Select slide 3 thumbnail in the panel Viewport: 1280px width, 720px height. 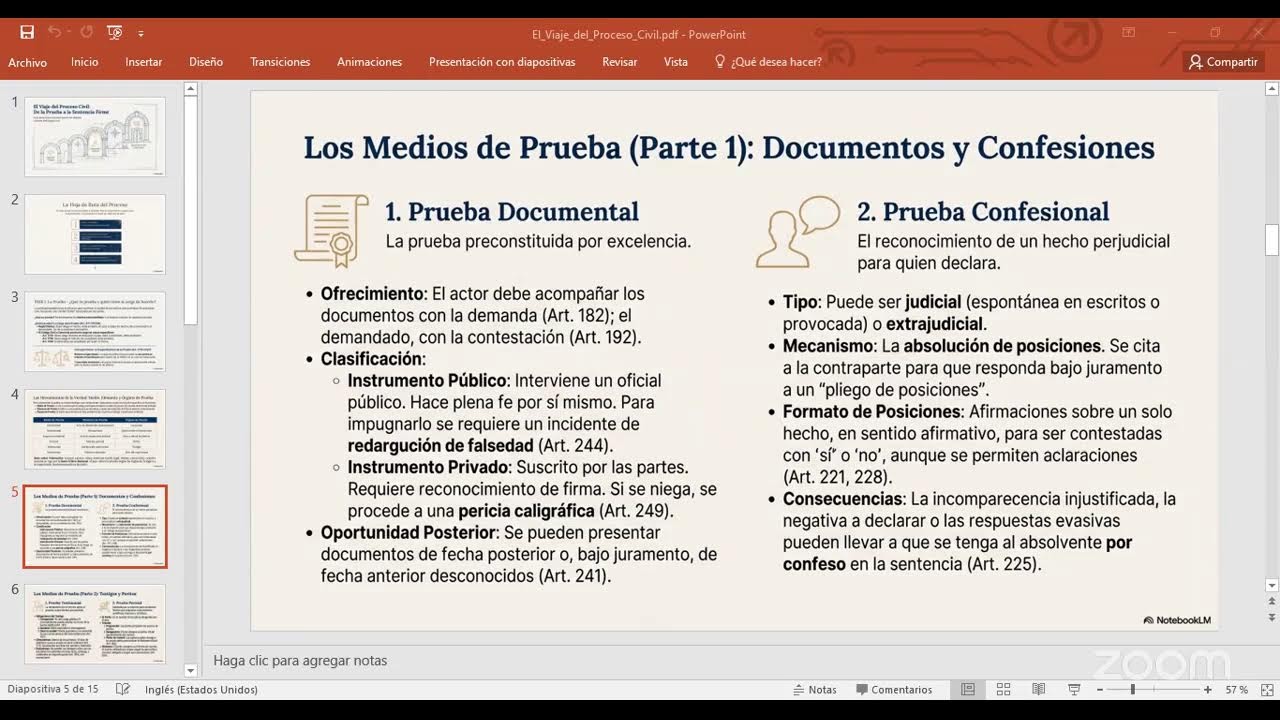coord(95,331)
